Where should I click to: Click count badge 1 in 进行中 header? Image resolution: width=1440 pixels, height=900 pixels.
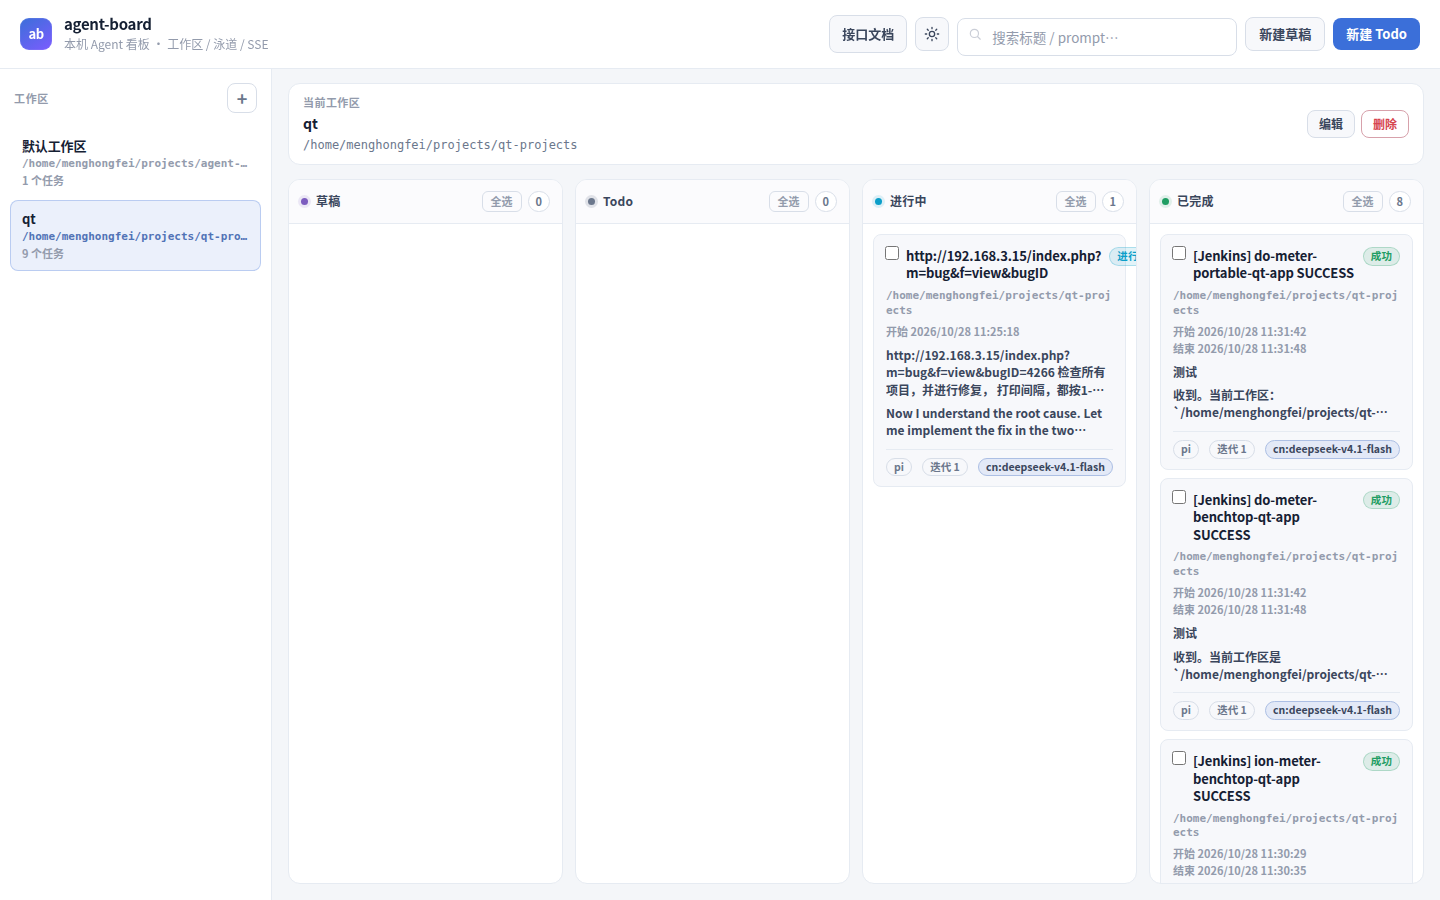tap(1112, 202)
